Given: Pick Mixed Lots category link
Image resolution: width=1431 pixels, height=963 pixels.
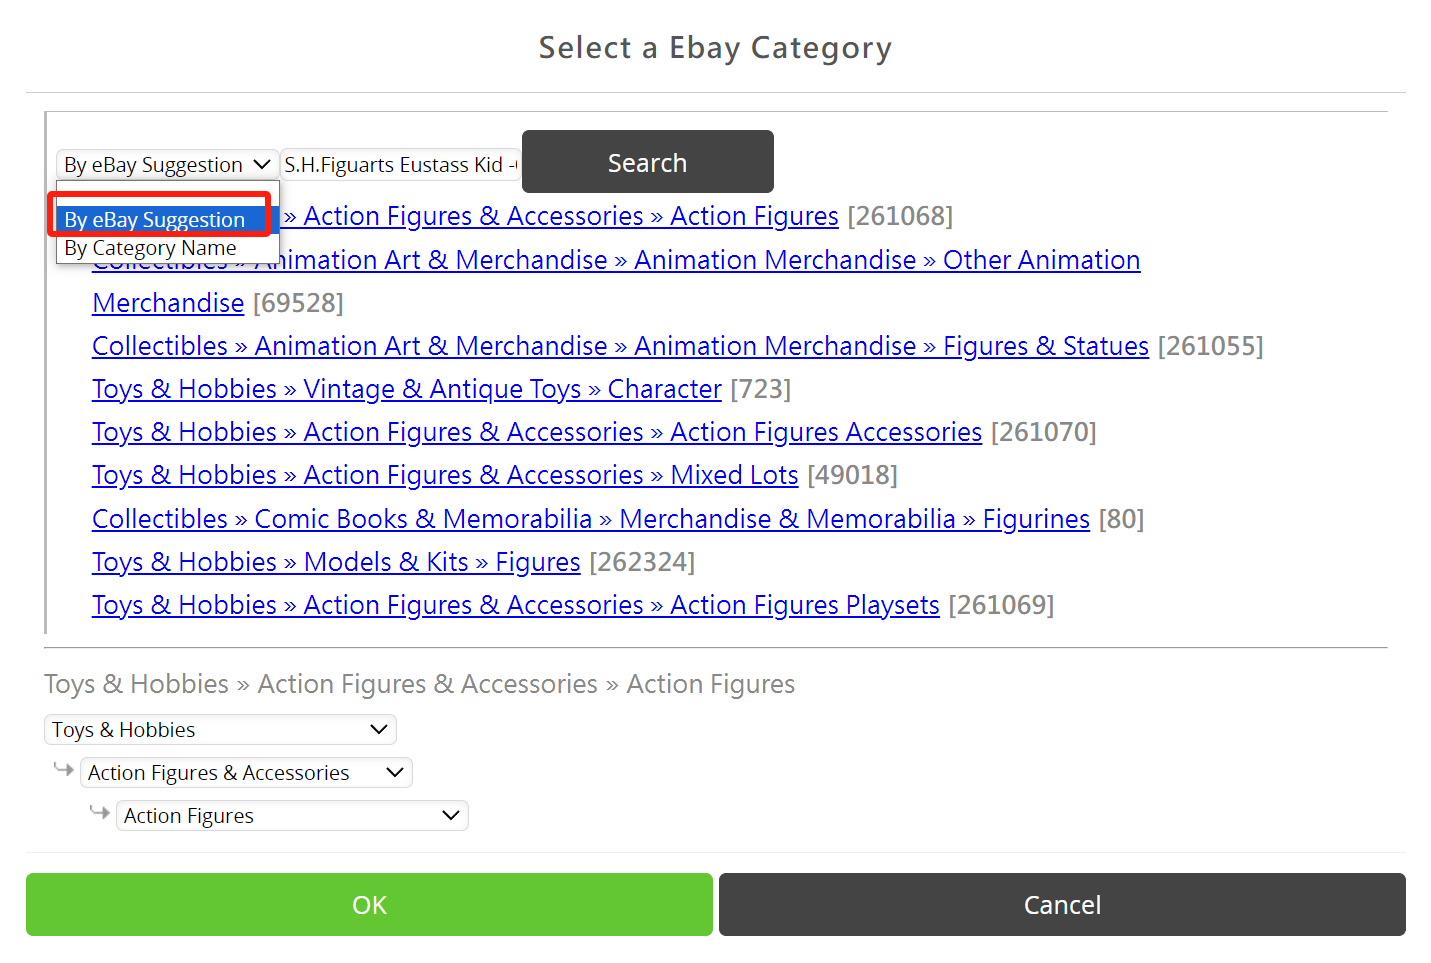Looking at the screenshot, I should click(445, 475).
